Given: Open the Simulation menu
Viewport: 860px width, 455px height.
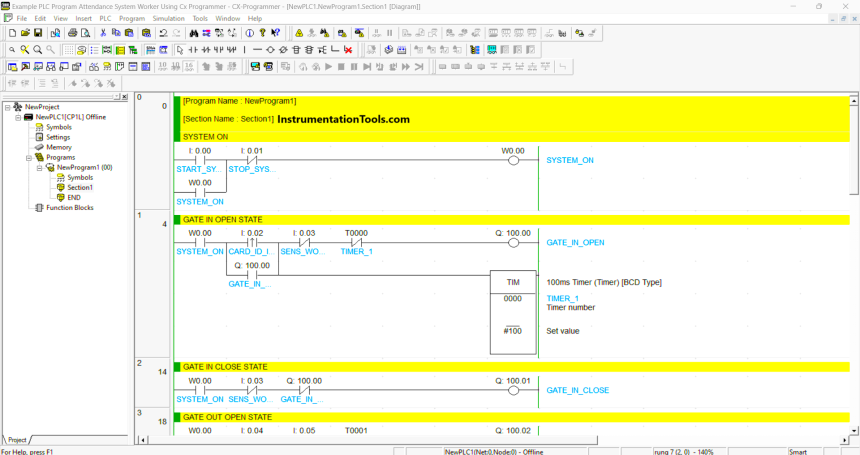Looking at the screenshot, I should coord(168,18).
